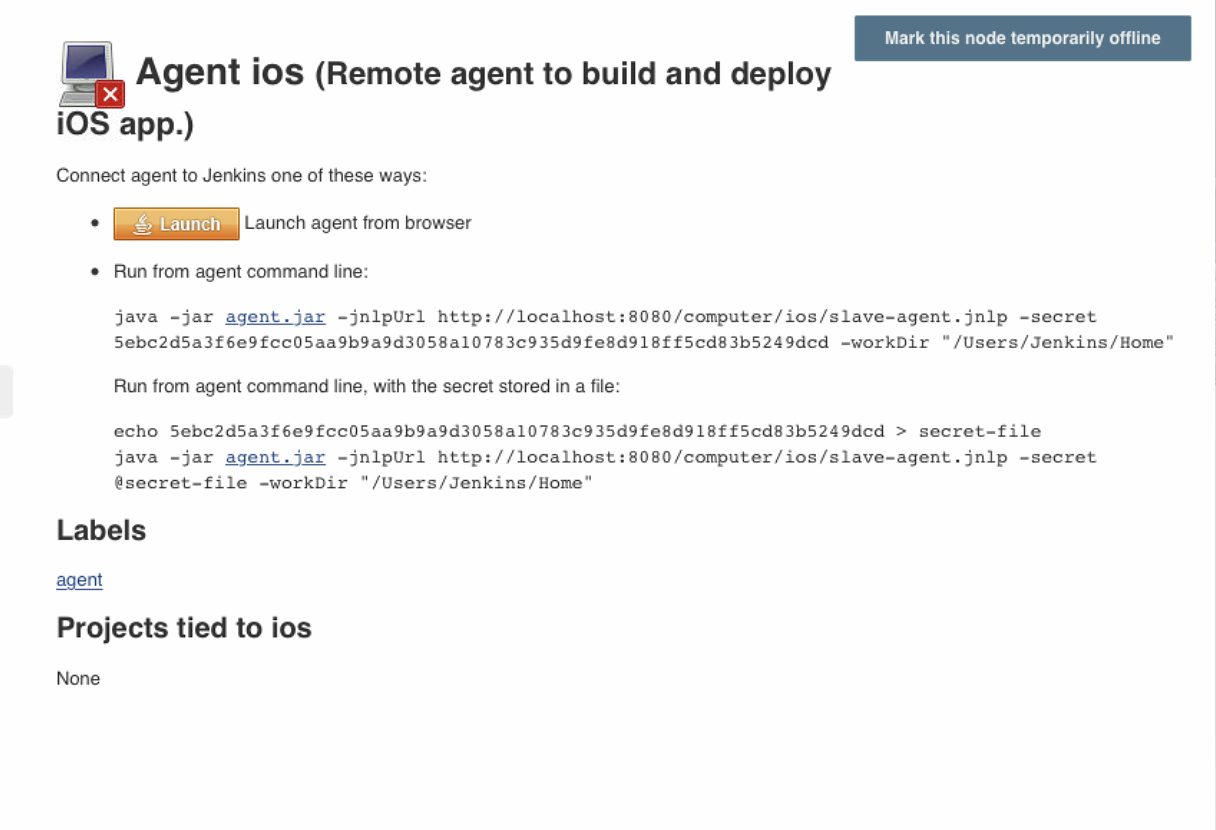This screenshot has width=1216, height=830.
Task: Expand the collapsed side panel handle
Action: 6,391
